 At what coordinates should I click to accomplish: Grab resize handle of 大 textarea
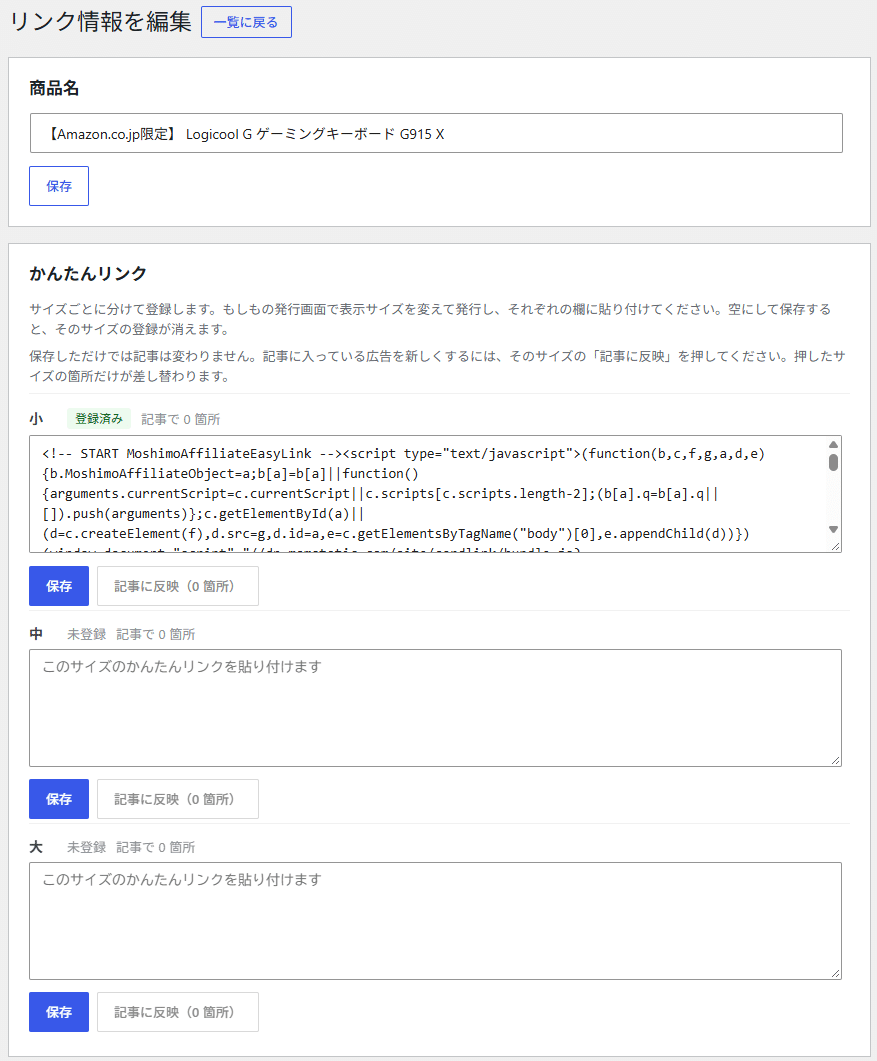click(x=835, y=973)
